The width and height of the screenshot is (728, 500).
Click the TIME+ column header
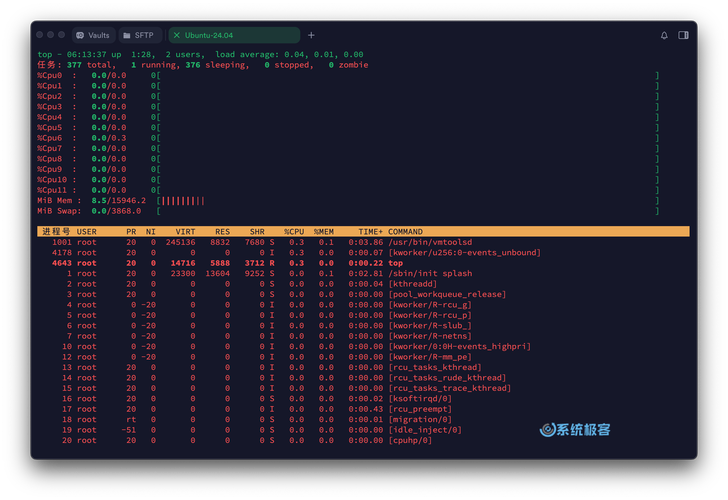[366, 231]
